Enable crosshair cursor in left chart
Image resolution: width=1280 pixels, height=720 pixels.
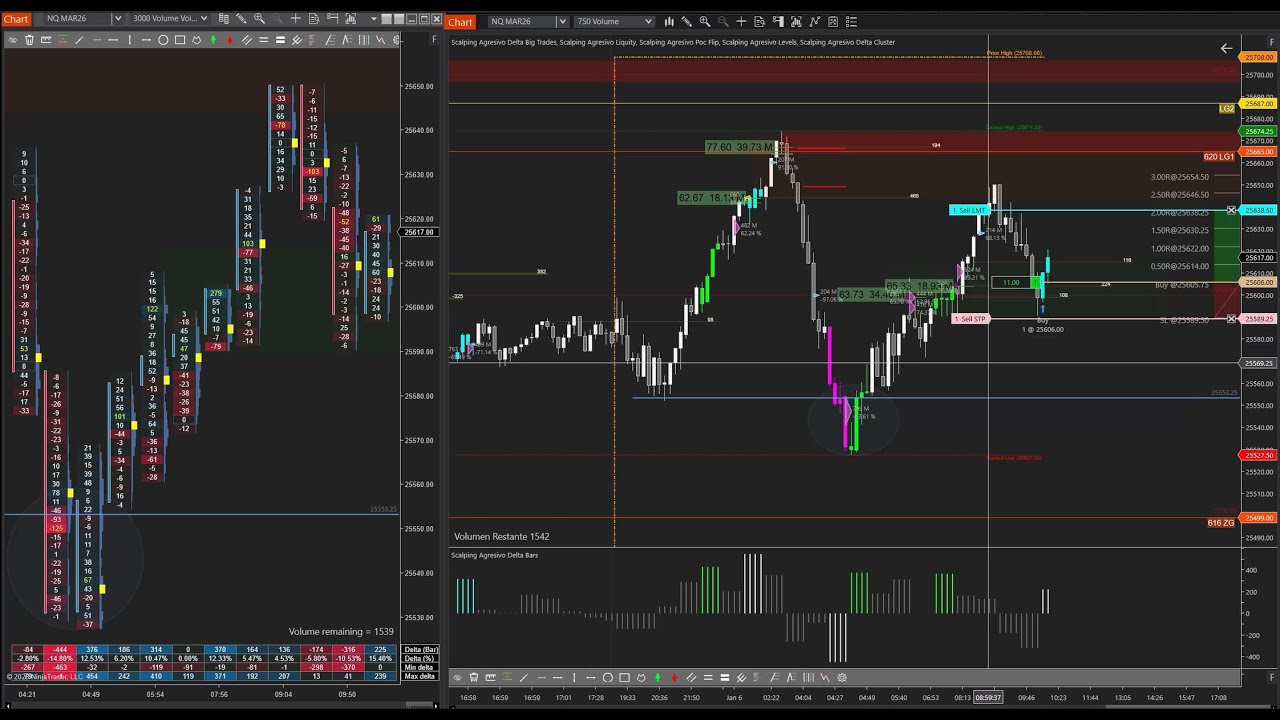point(295,19)
